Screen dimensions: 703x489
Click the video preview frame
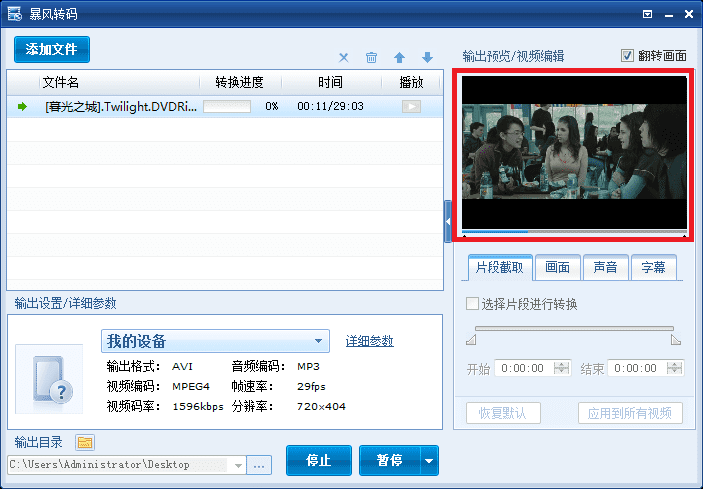(x=574, y=152)
